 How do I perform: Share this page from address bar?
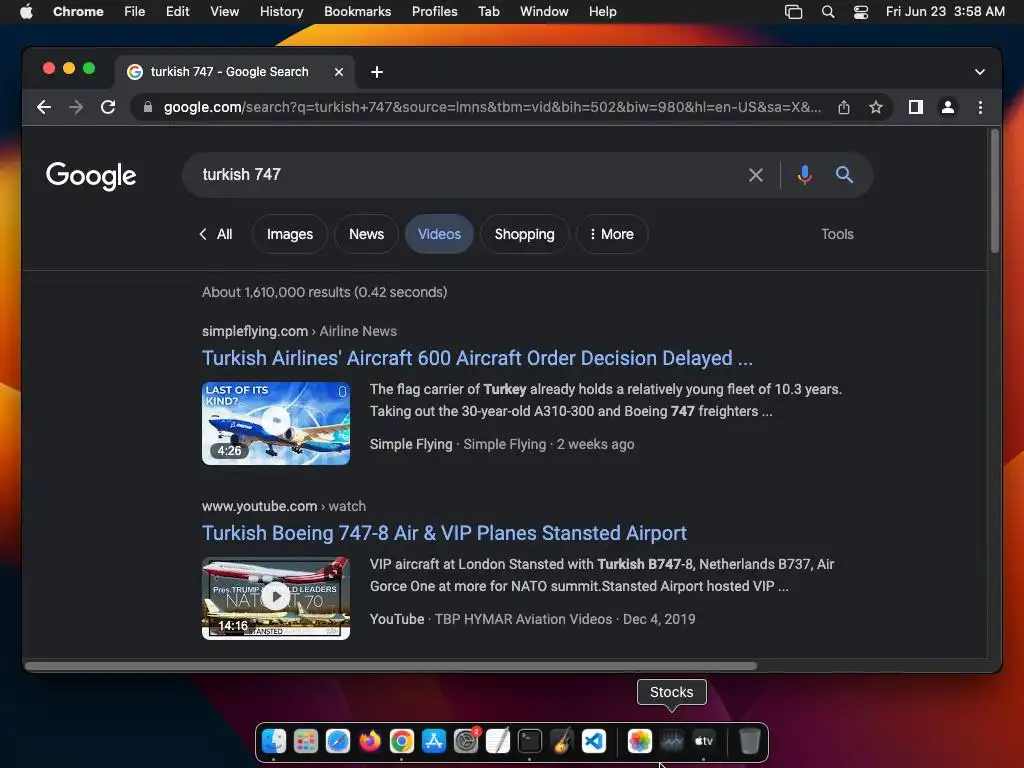tap(844, 107)
